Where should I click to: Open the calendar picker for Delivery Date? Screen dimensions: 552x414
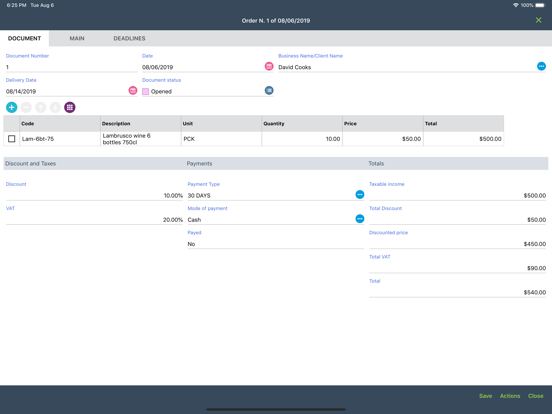point(133,90)
